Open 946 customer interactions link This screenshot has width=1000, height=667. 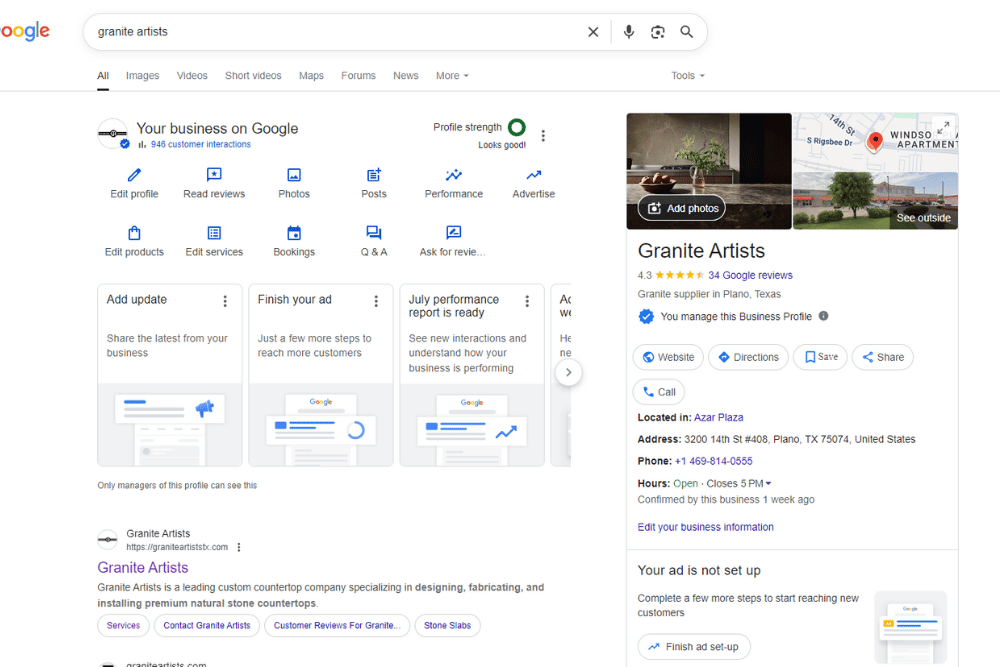201,145
